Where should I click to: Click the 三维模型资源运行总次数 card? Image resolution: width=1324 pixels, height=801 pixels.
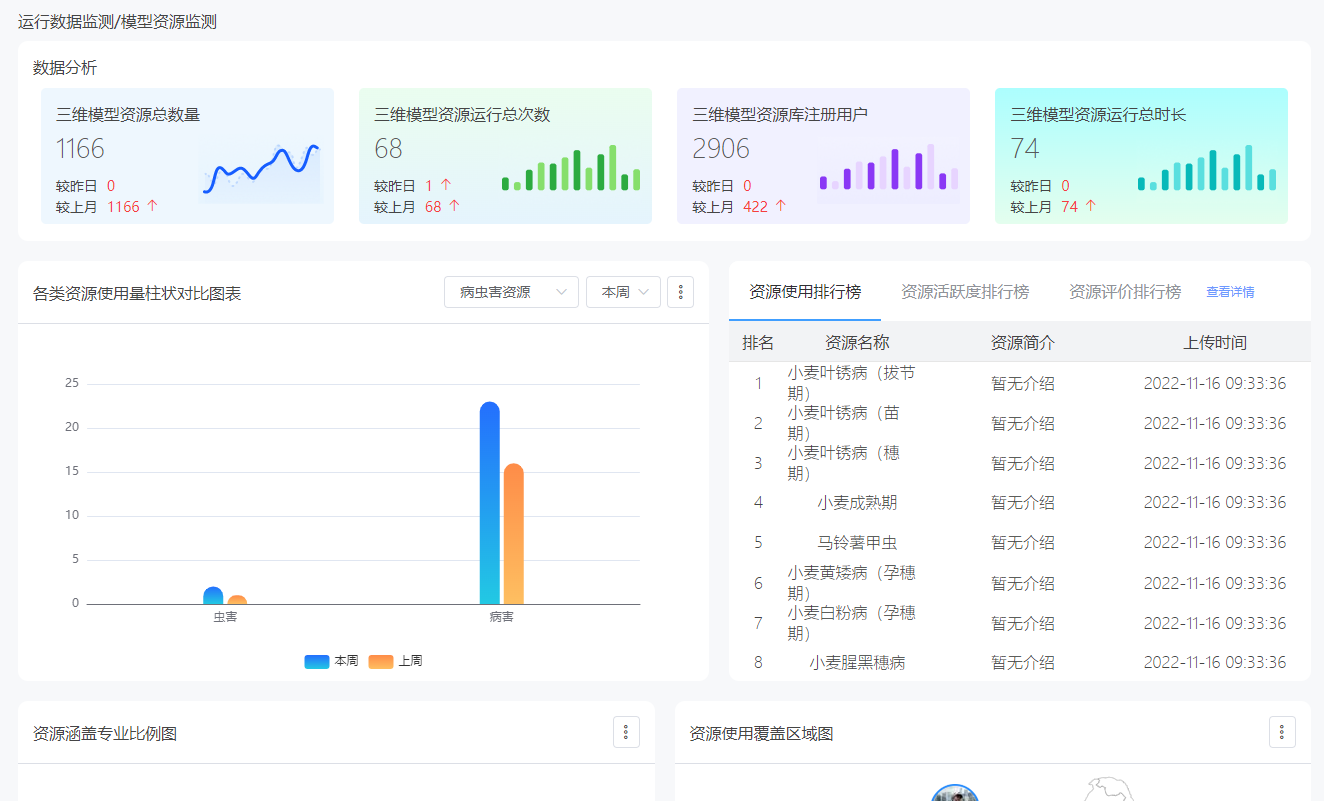click(x=505, y=156)
